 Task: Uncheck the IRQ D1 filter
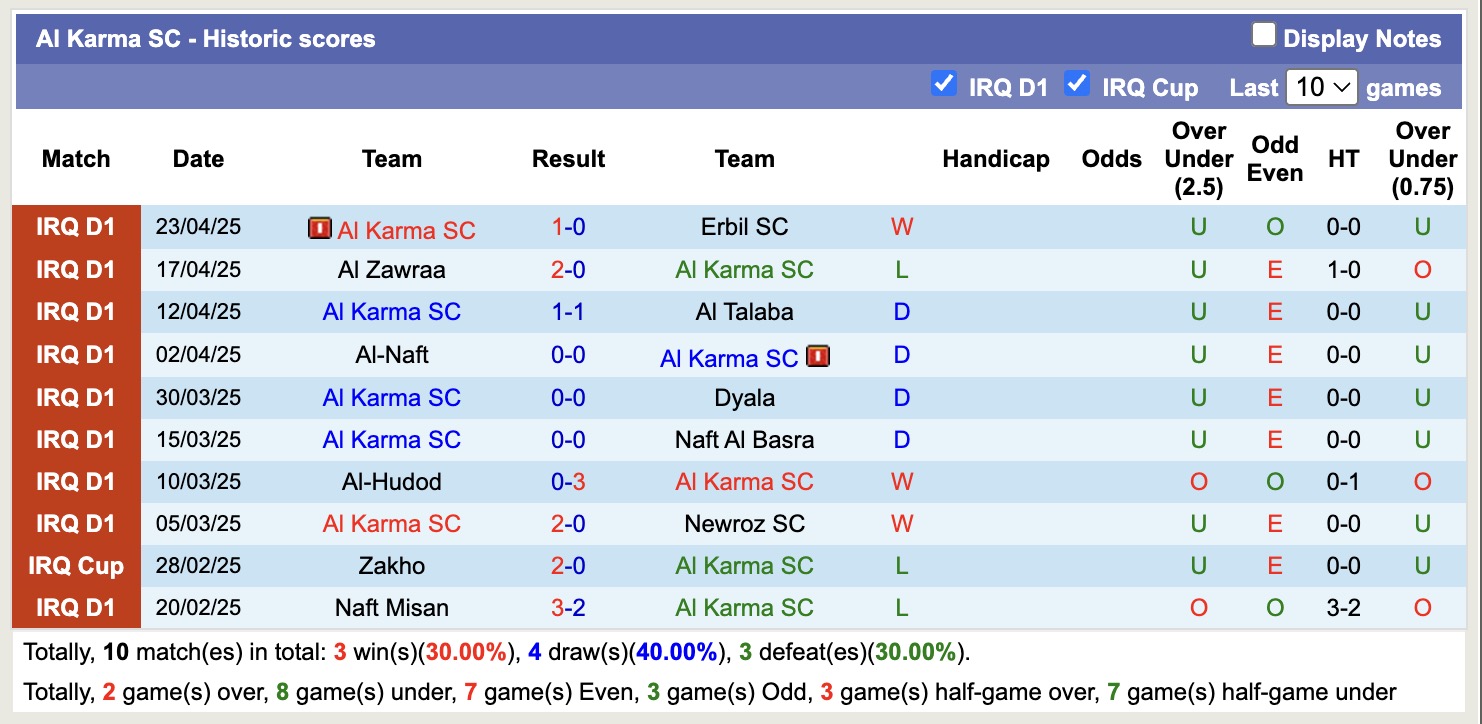(x=944, y=85)
